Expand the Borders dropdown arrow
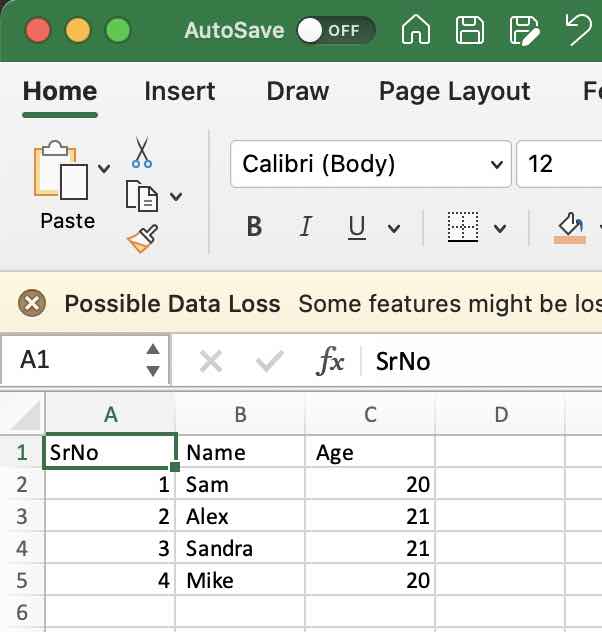The height and width of the screenshot is (632, 602). [x=500, y=228]
